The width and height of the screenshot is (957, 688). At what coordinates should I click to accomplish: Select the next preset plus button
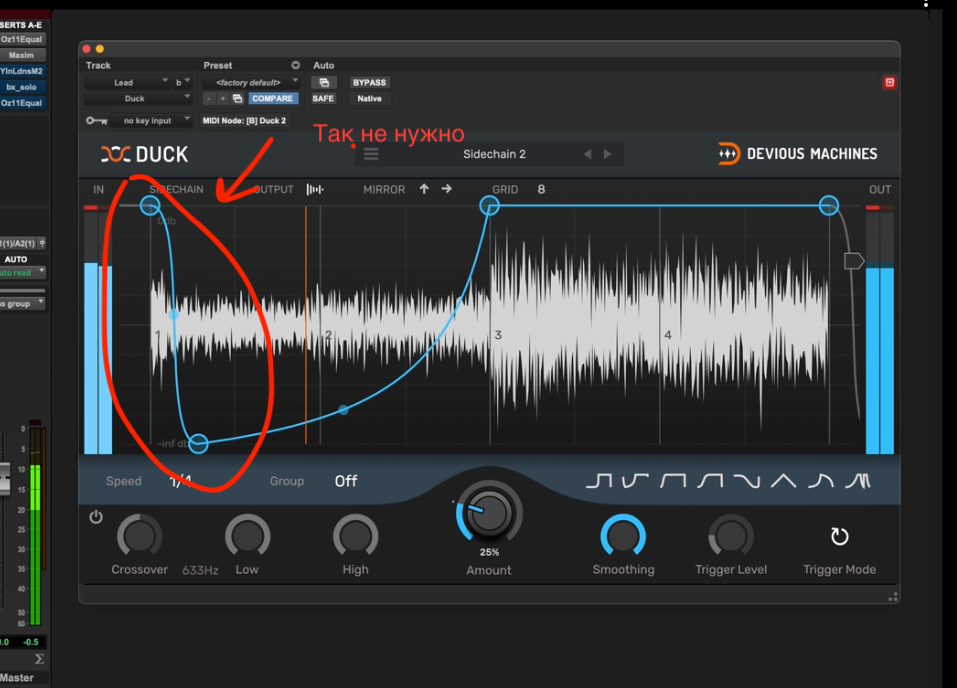click(223, 98)
